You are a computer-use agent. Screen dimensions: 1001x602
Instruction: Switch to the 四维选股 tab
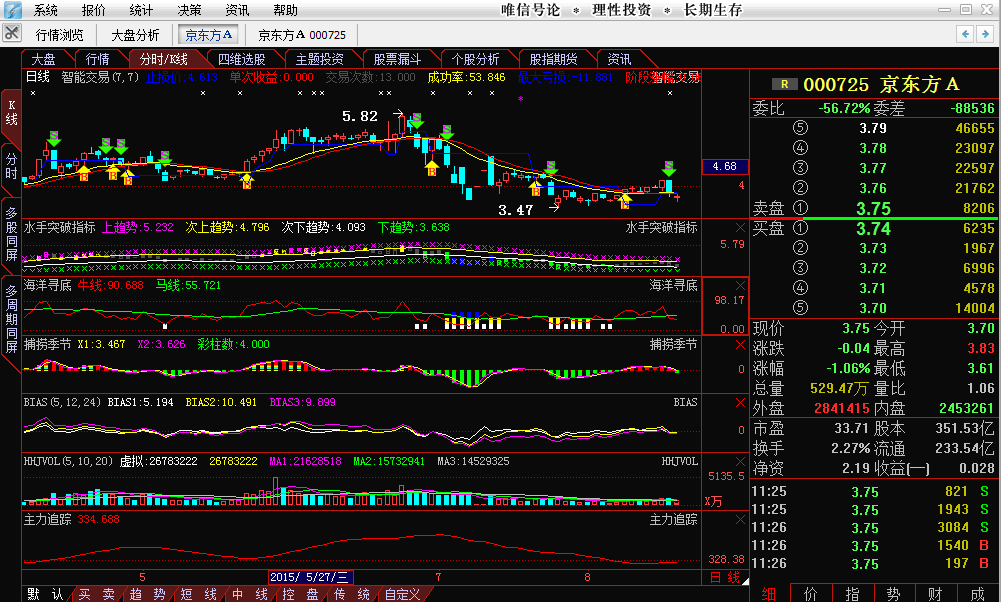point(242,59)
